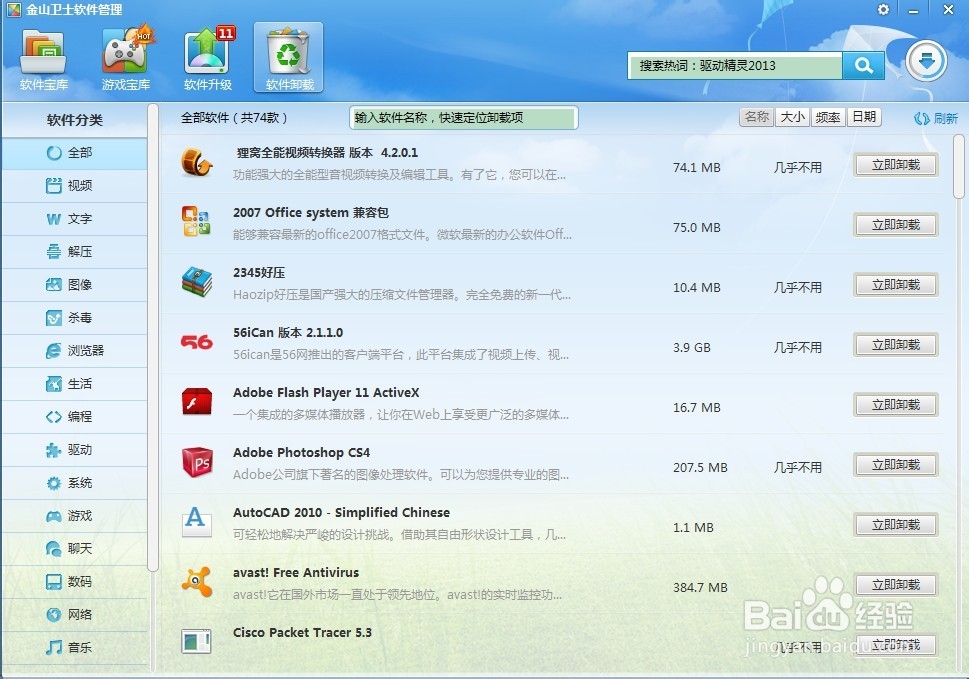Click the Cisco Packet Tracer icon

coord(197,641)
